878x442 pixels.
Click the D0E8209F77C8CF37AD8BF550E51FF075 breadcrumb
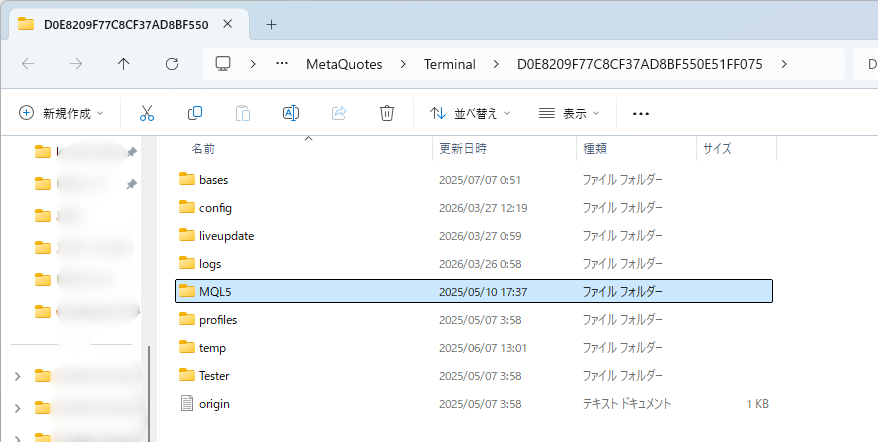[x=639, y=64]
